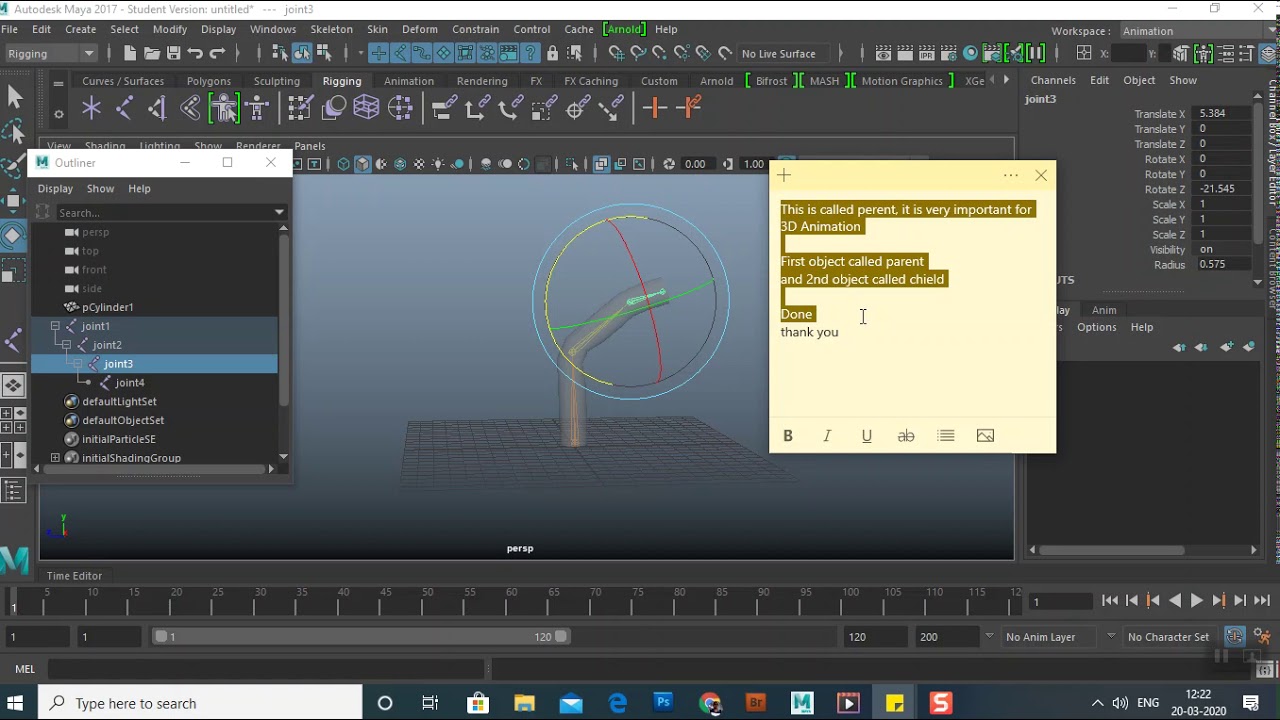Screen dimensions: 1280x720
Task: Expand the initialShadingGroup node in Outliner
Action: click(x=55, y=458)
